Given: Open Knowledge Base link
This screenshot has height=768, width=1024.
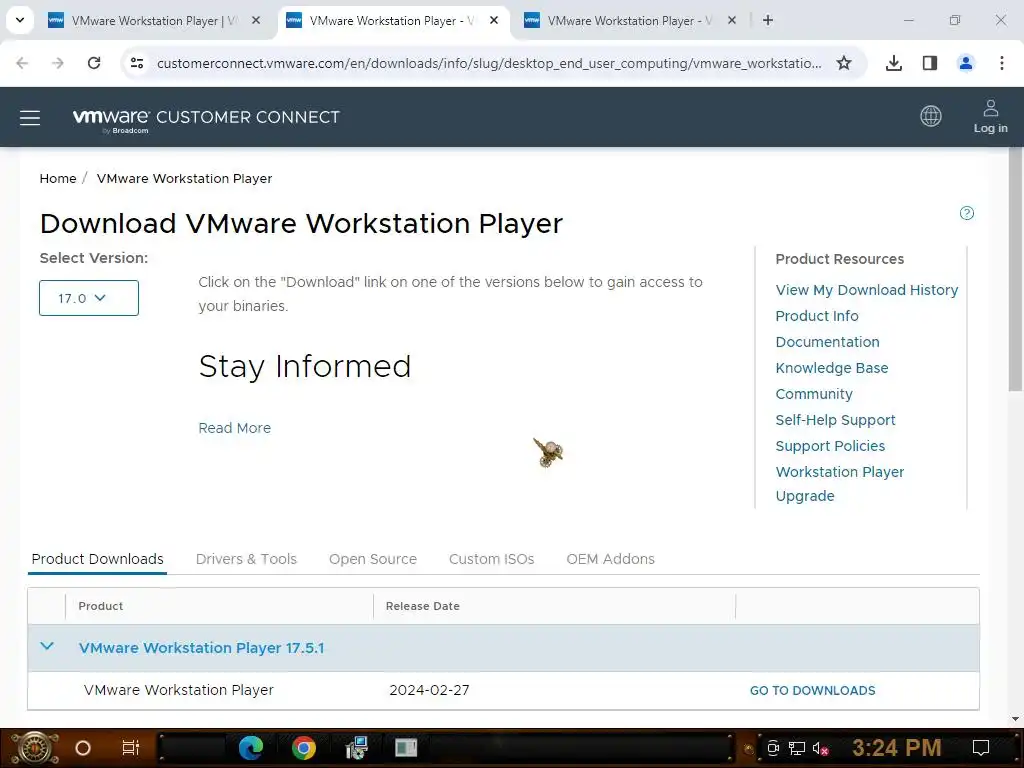Looking at the screenshot, I should pos(831,368).
